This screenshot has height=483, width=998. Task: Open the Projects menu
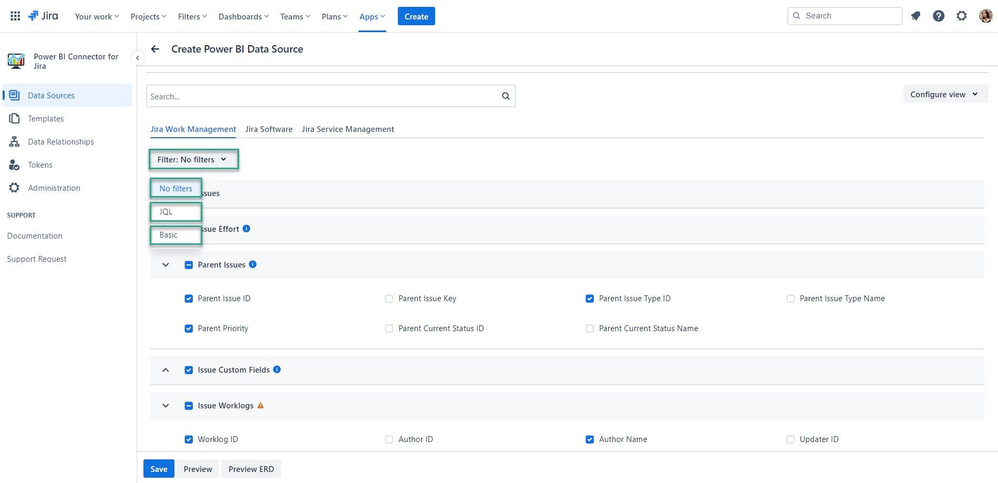[x=148, y=17]
